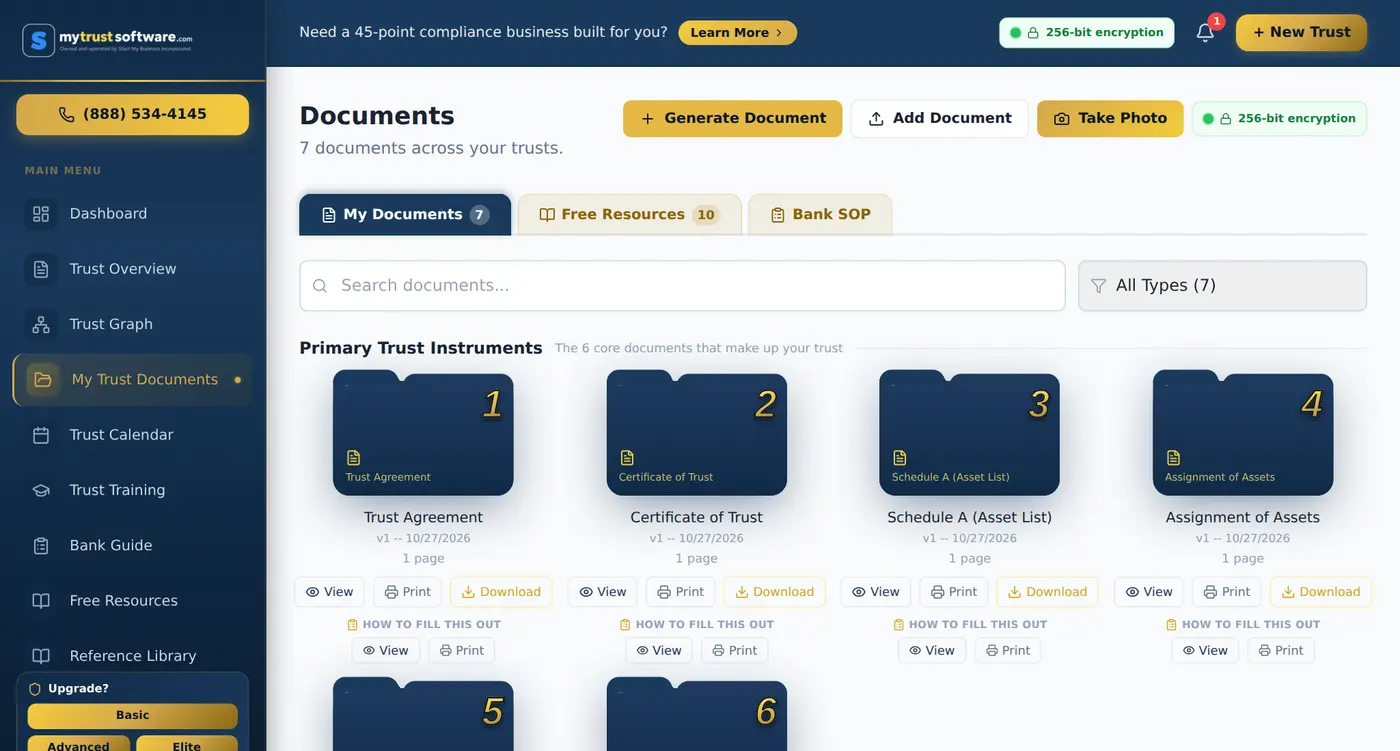This screenshot has width=1400, height=751.
Task: View the Certificate of Trust document
Action: point(603,592)
